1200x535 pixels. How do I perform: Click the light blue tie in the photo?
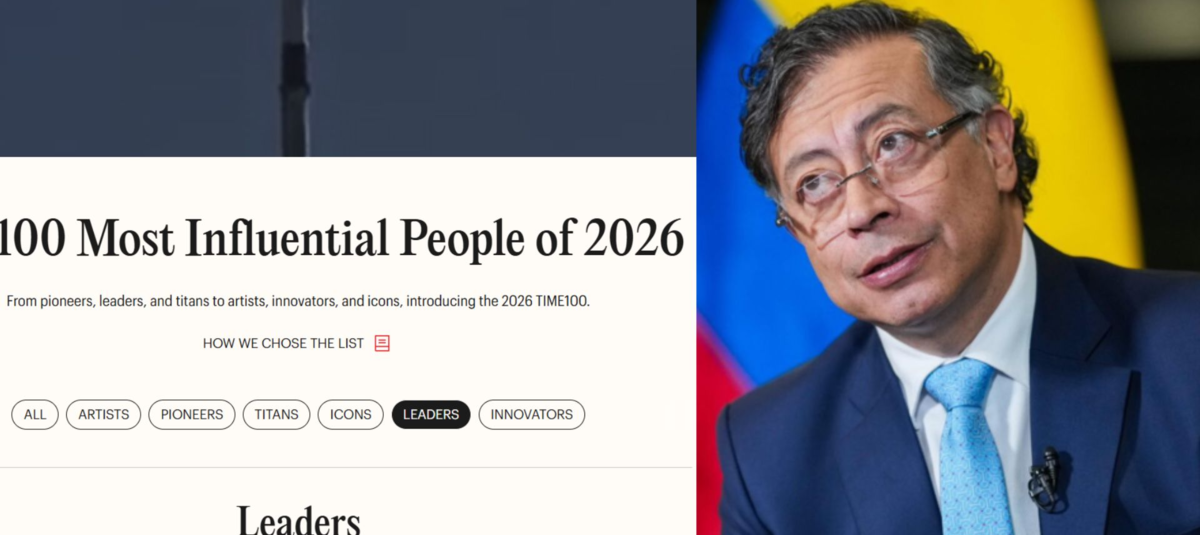tap(968, 445)
